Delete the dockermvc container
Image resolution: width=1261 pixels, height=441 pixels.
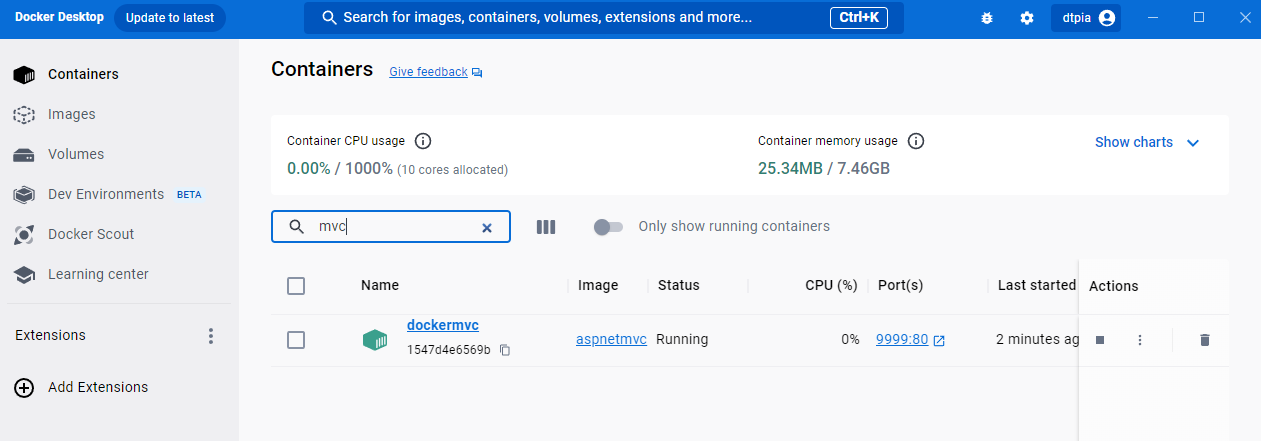click(x=1205, y=340)
